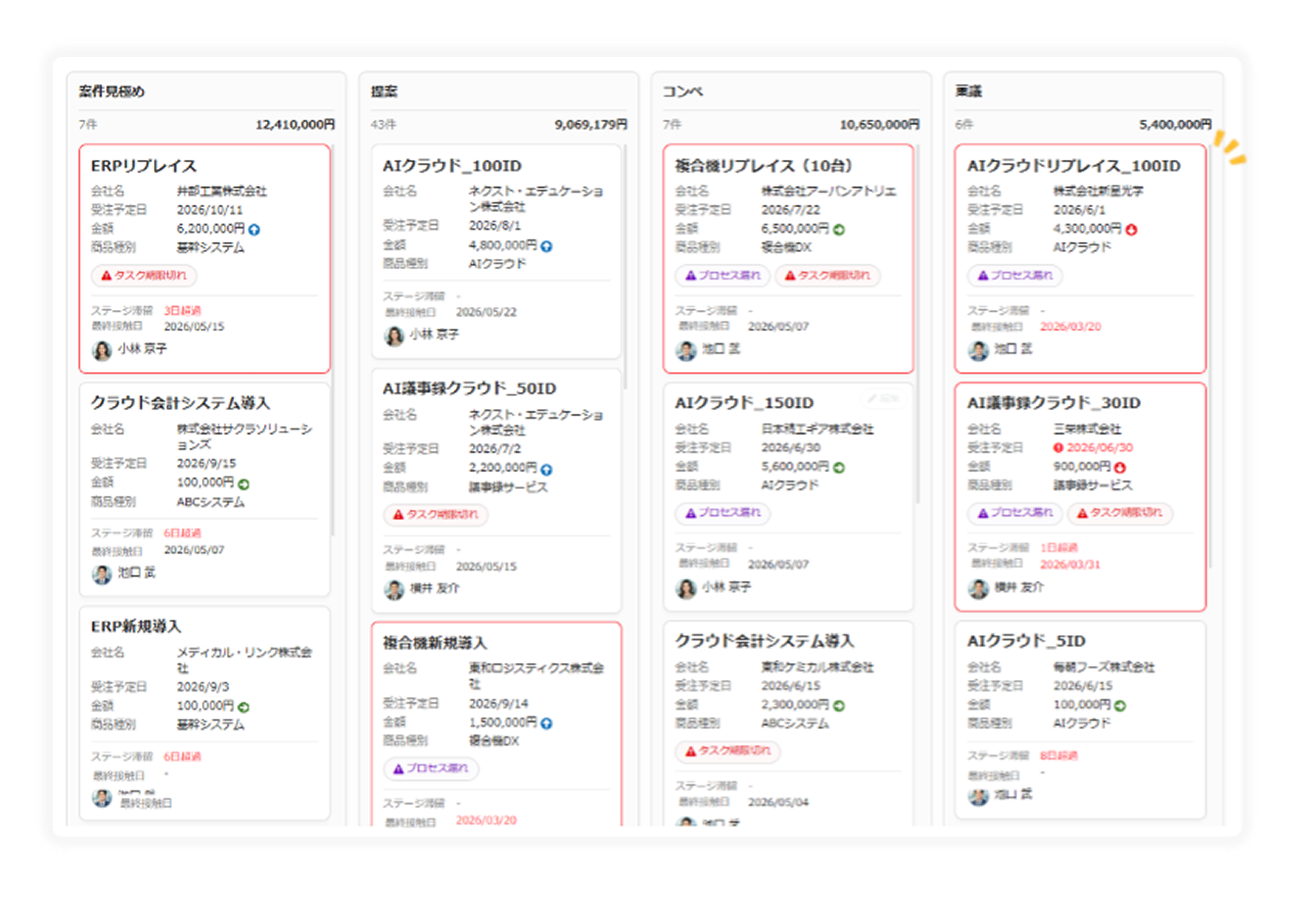Click the プロセス漏れ tag on the AIクラウド_150ID card
The height and width of the screenshot is (900, 1300).
pyautogui.click(x=723, y=513)
